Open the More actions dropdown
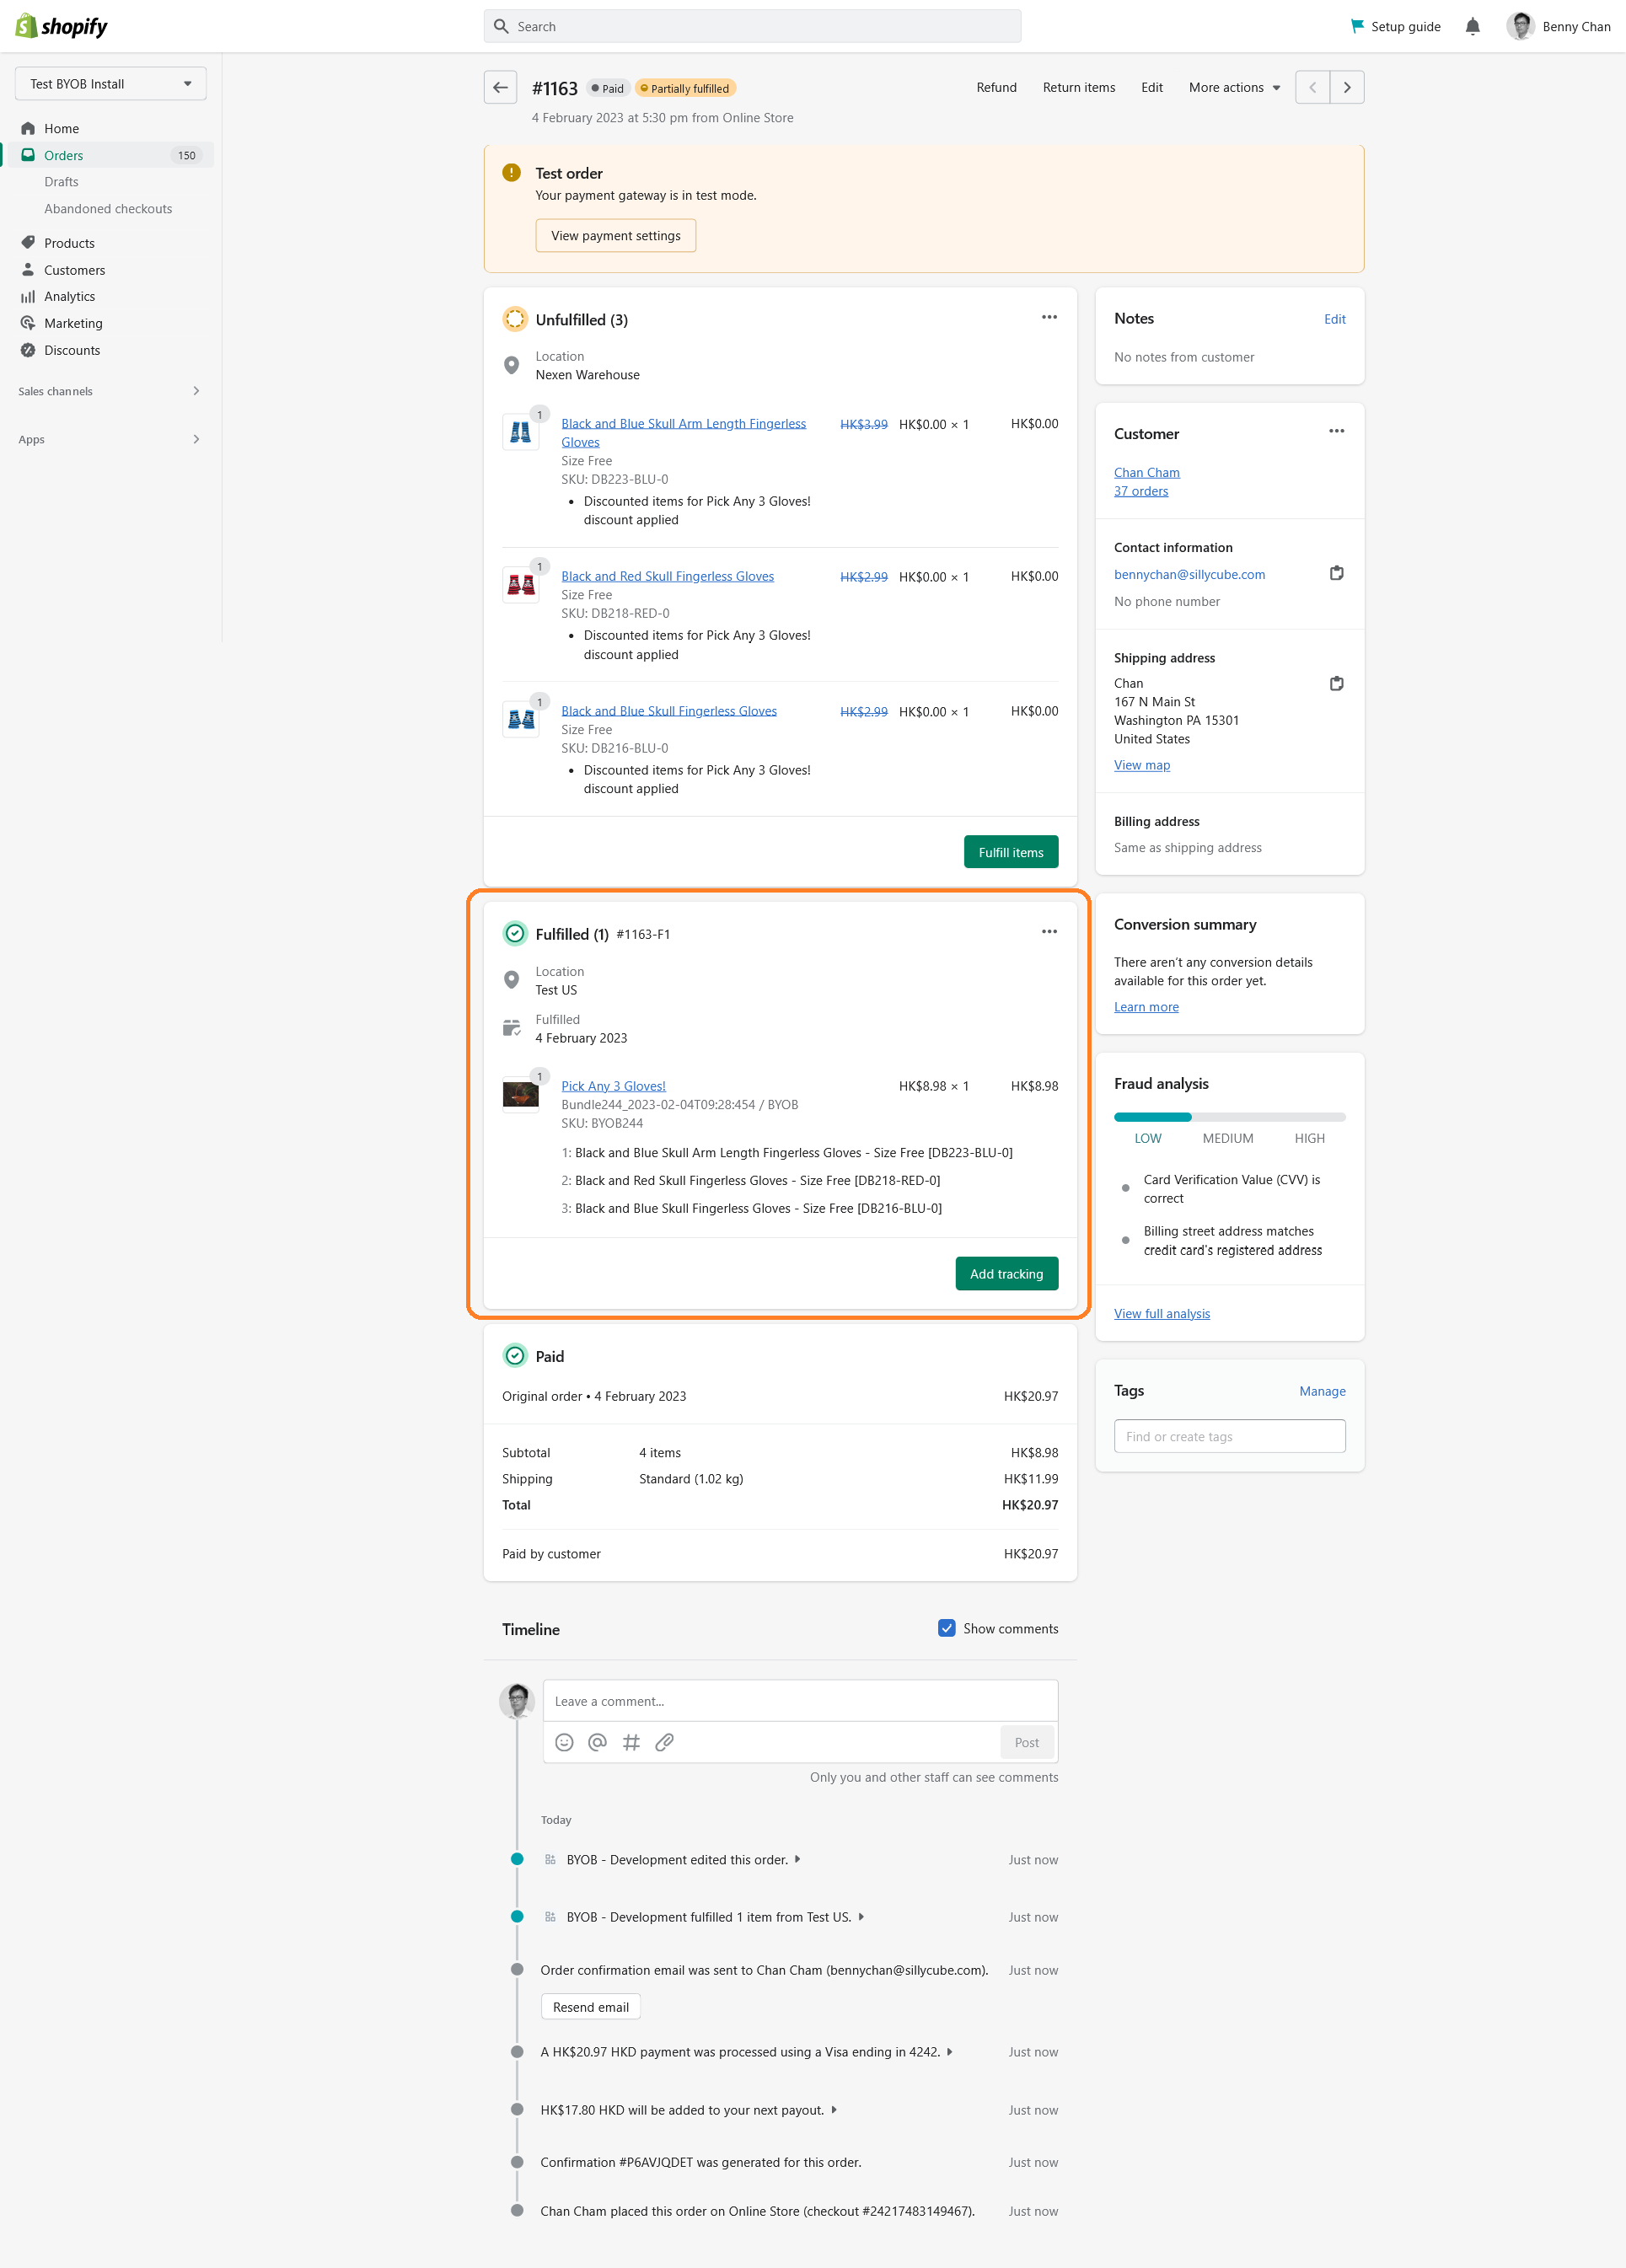The image size is (1626, 2268). tap(1234, 88)
